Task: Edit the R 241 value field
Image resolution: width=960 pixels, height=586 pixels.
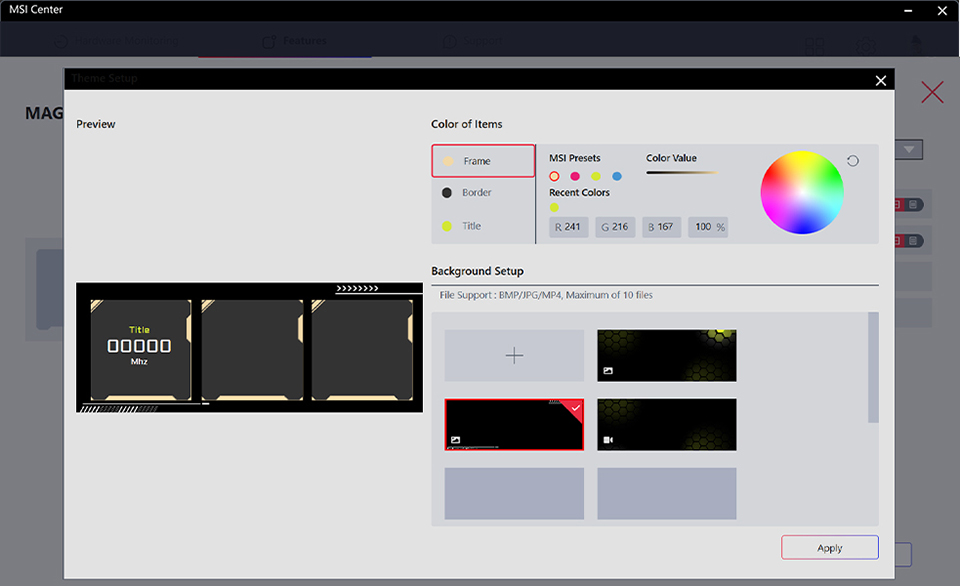Action: pyautogui.click(x=568, y=227)
